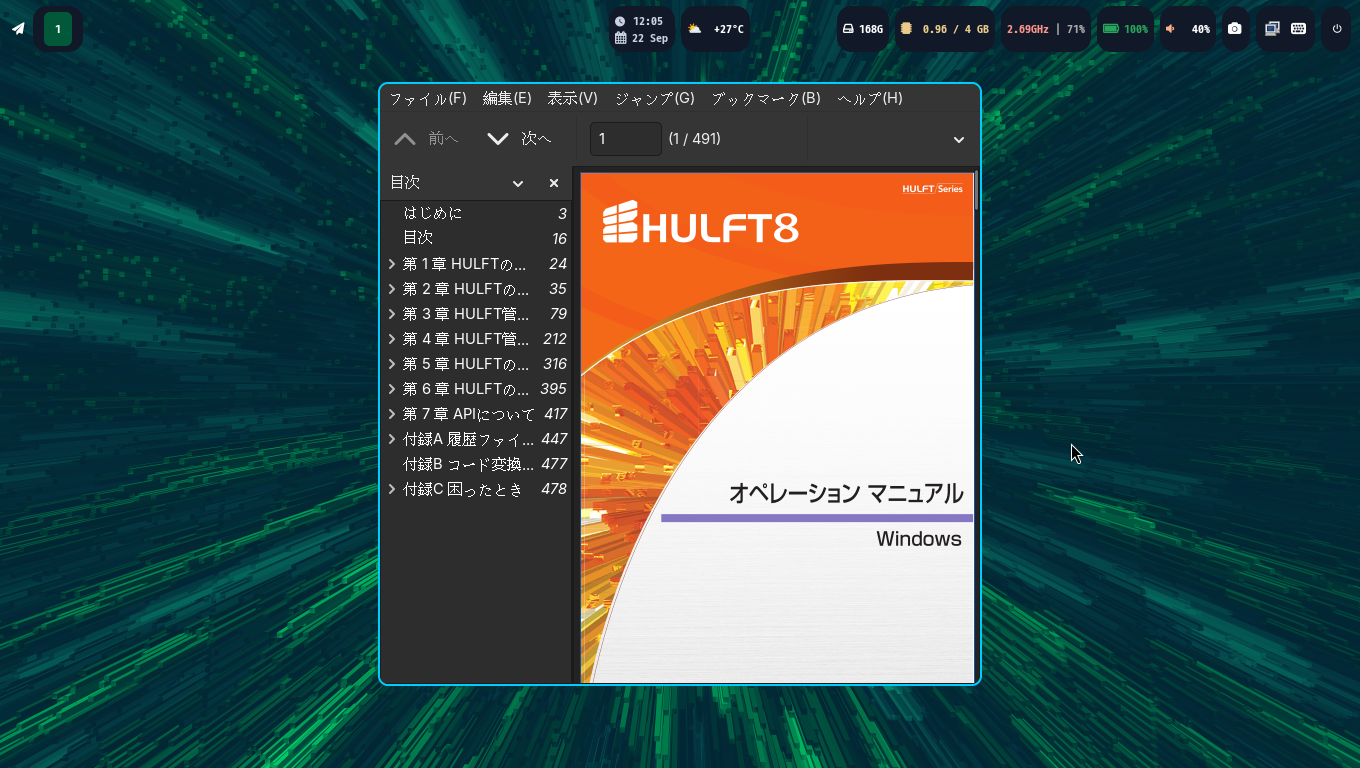Close the 目次 sidebar with the X
The height and width of the screenshot is (768, 1360).
click(x=554, y=183)
